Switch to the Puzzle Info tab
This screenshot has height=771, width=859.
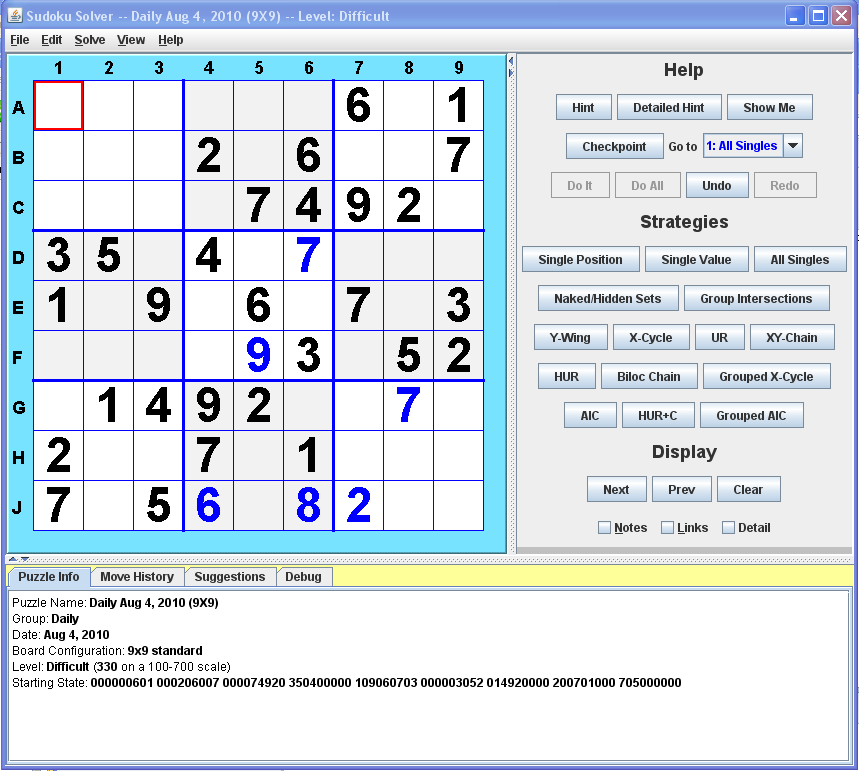pyautogui.click(x=49, y=576)
